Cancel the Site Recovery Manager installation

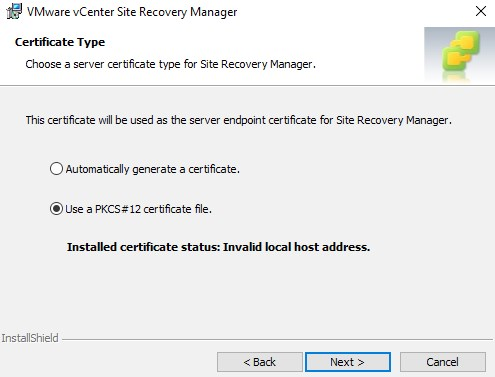tap(443, 362)
